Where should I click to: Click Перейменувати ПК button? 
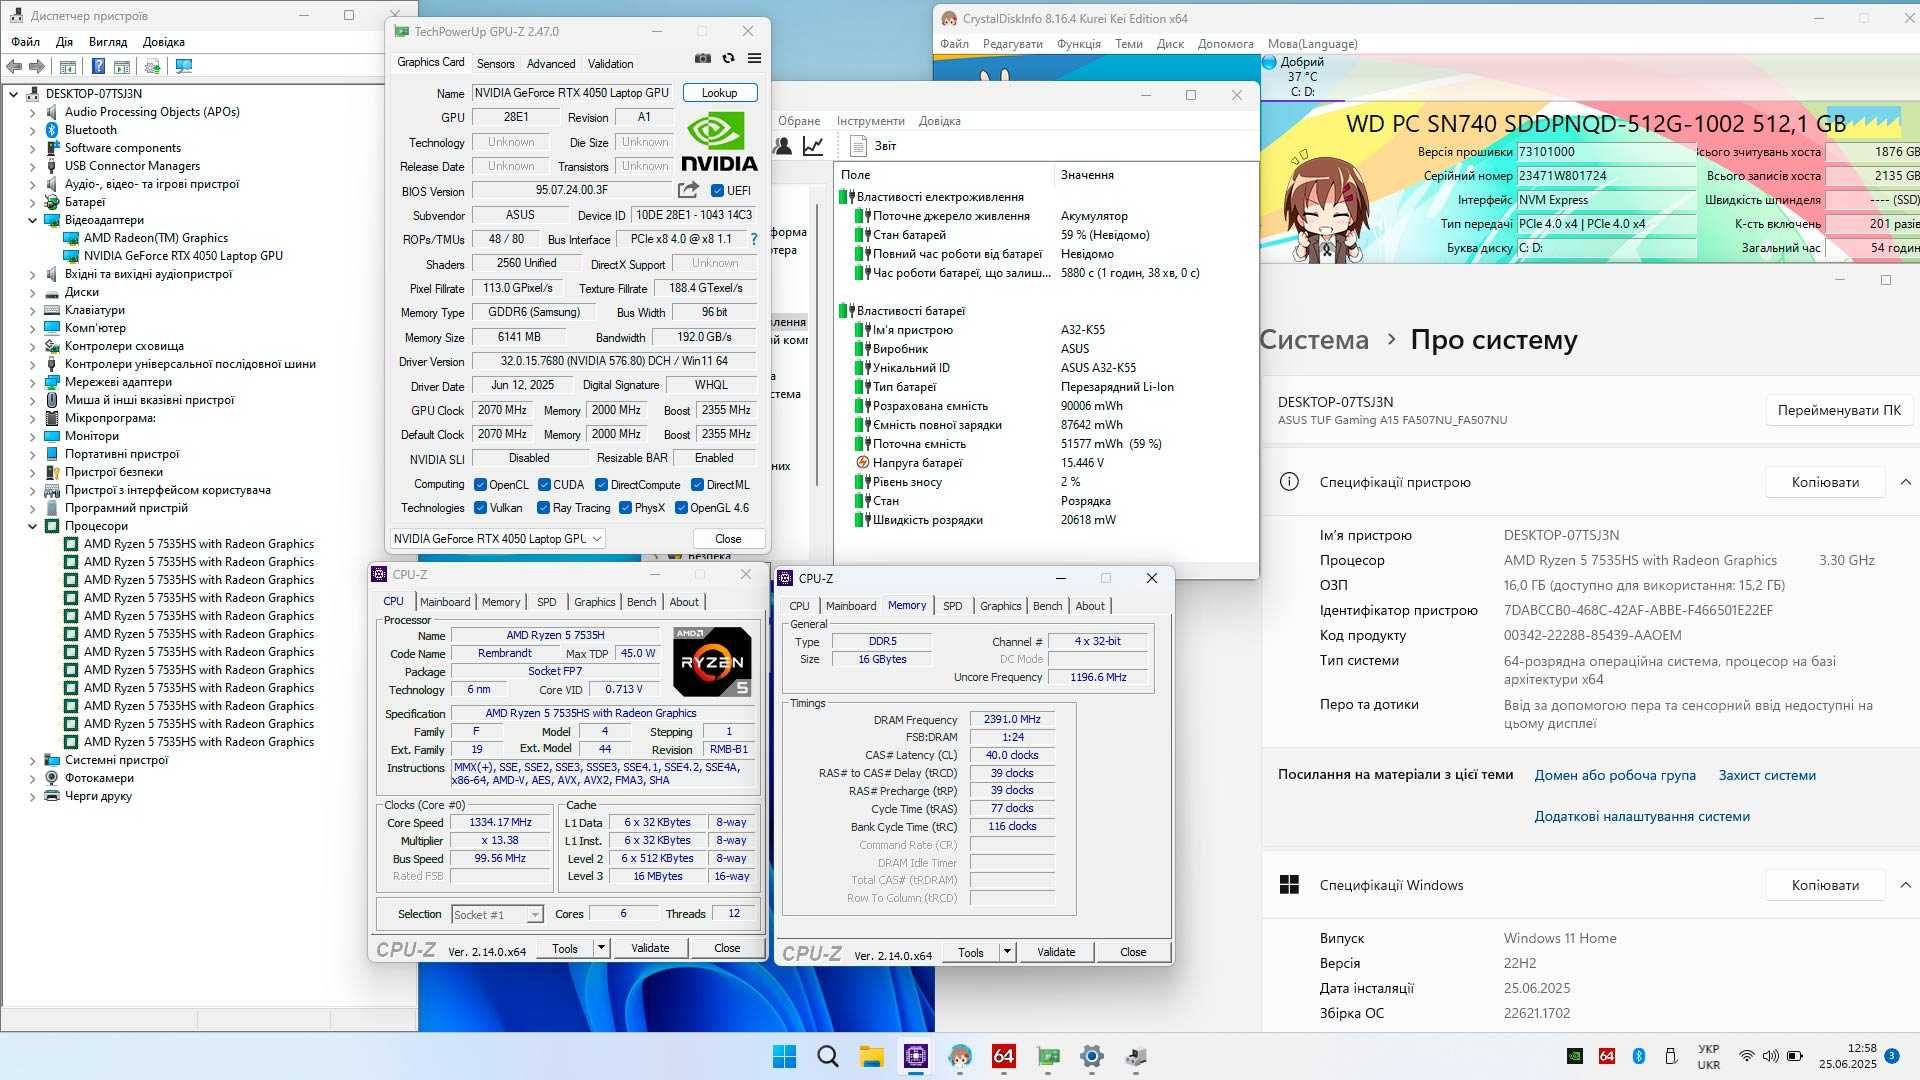1839,410
